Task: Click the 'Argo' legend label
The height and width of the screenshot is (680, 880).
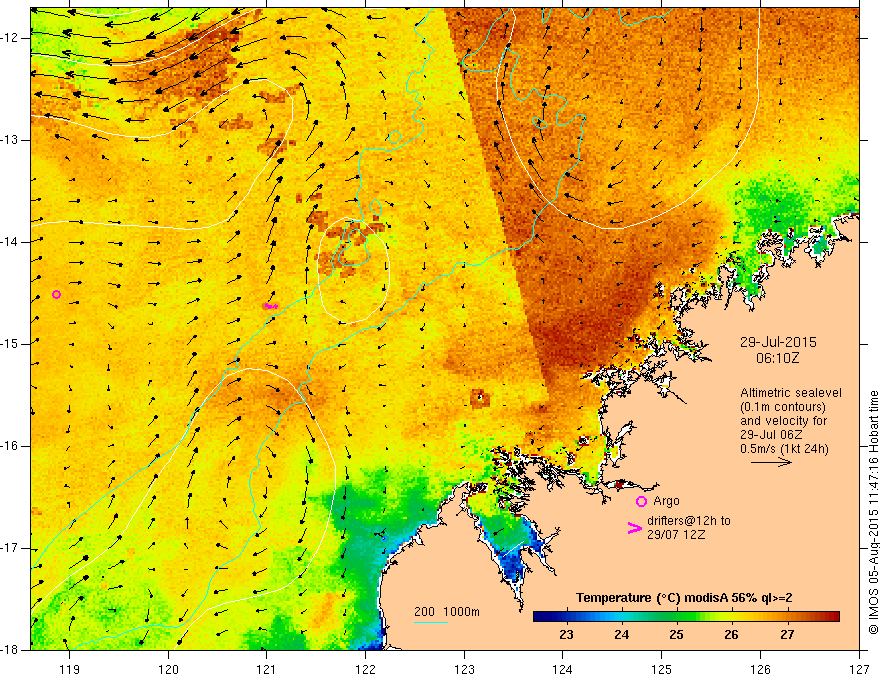Action: click(x=666, y=501)
